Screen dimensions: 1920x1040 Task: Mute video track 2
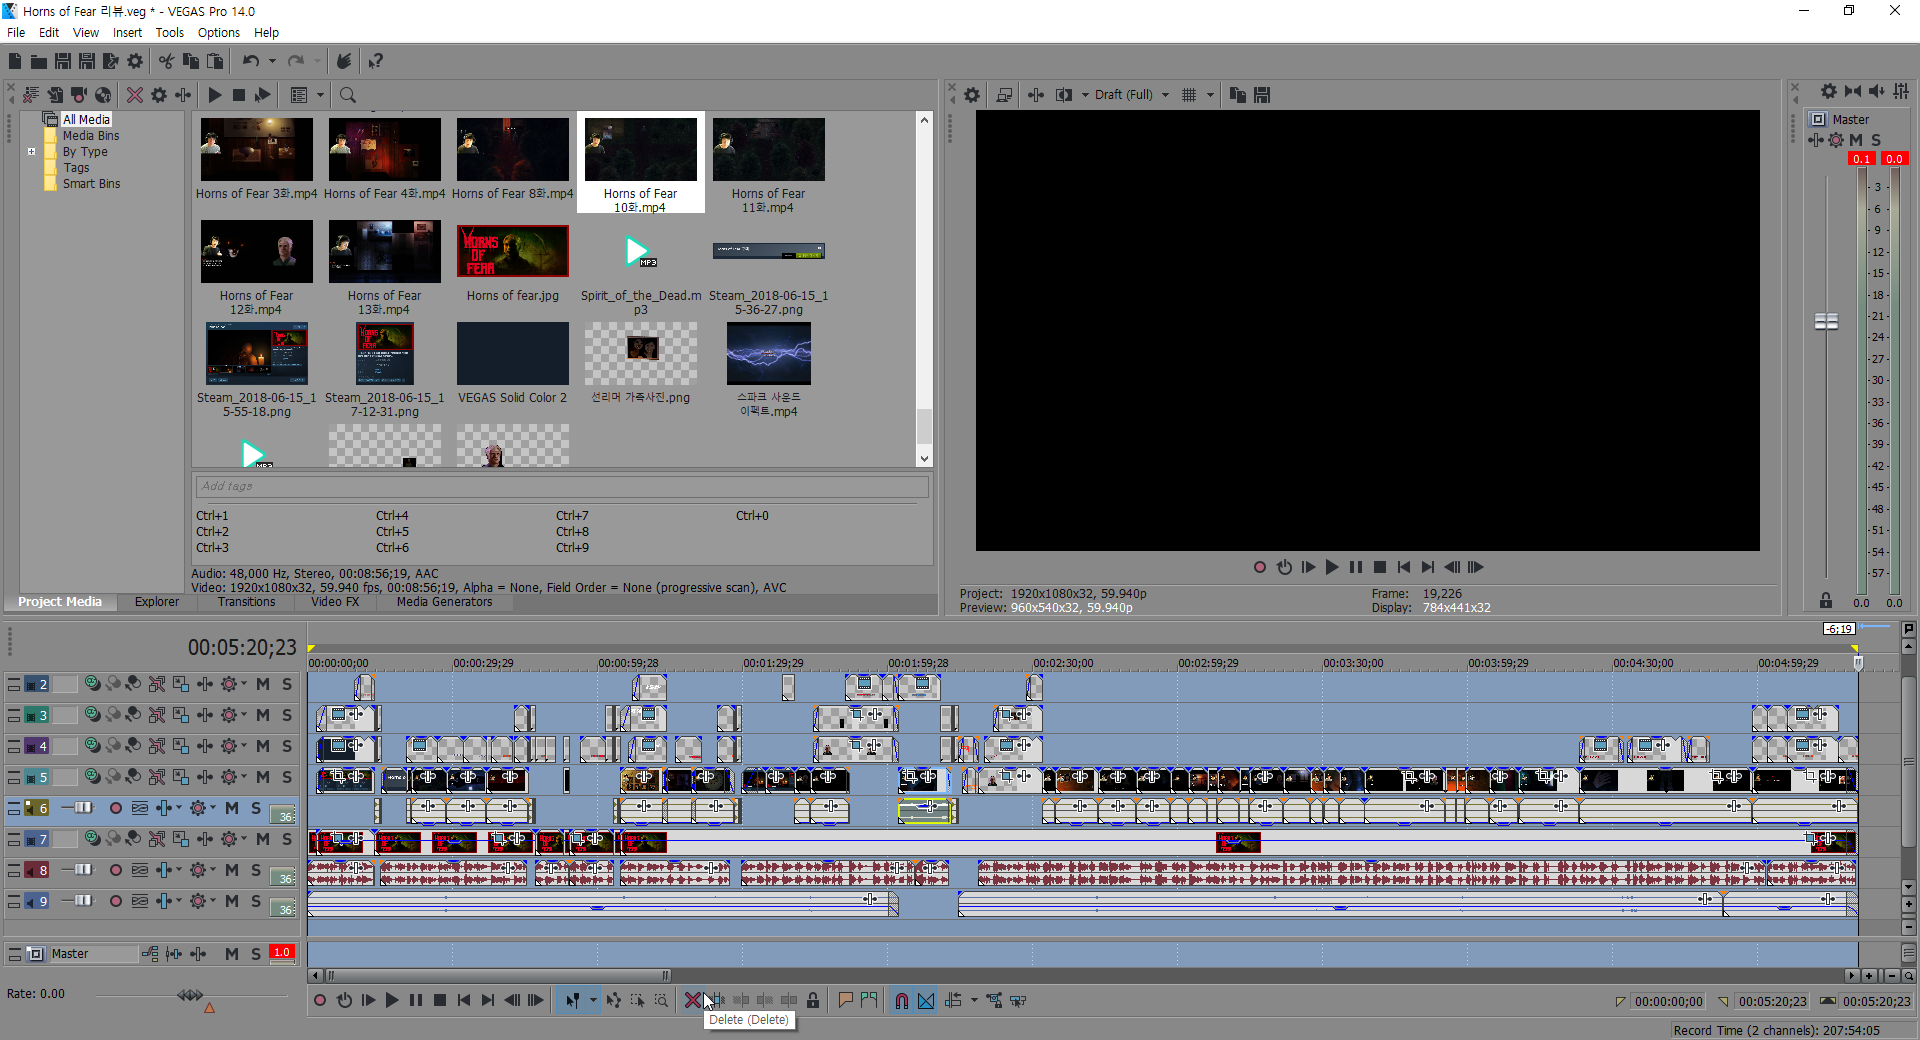[263, 684]
